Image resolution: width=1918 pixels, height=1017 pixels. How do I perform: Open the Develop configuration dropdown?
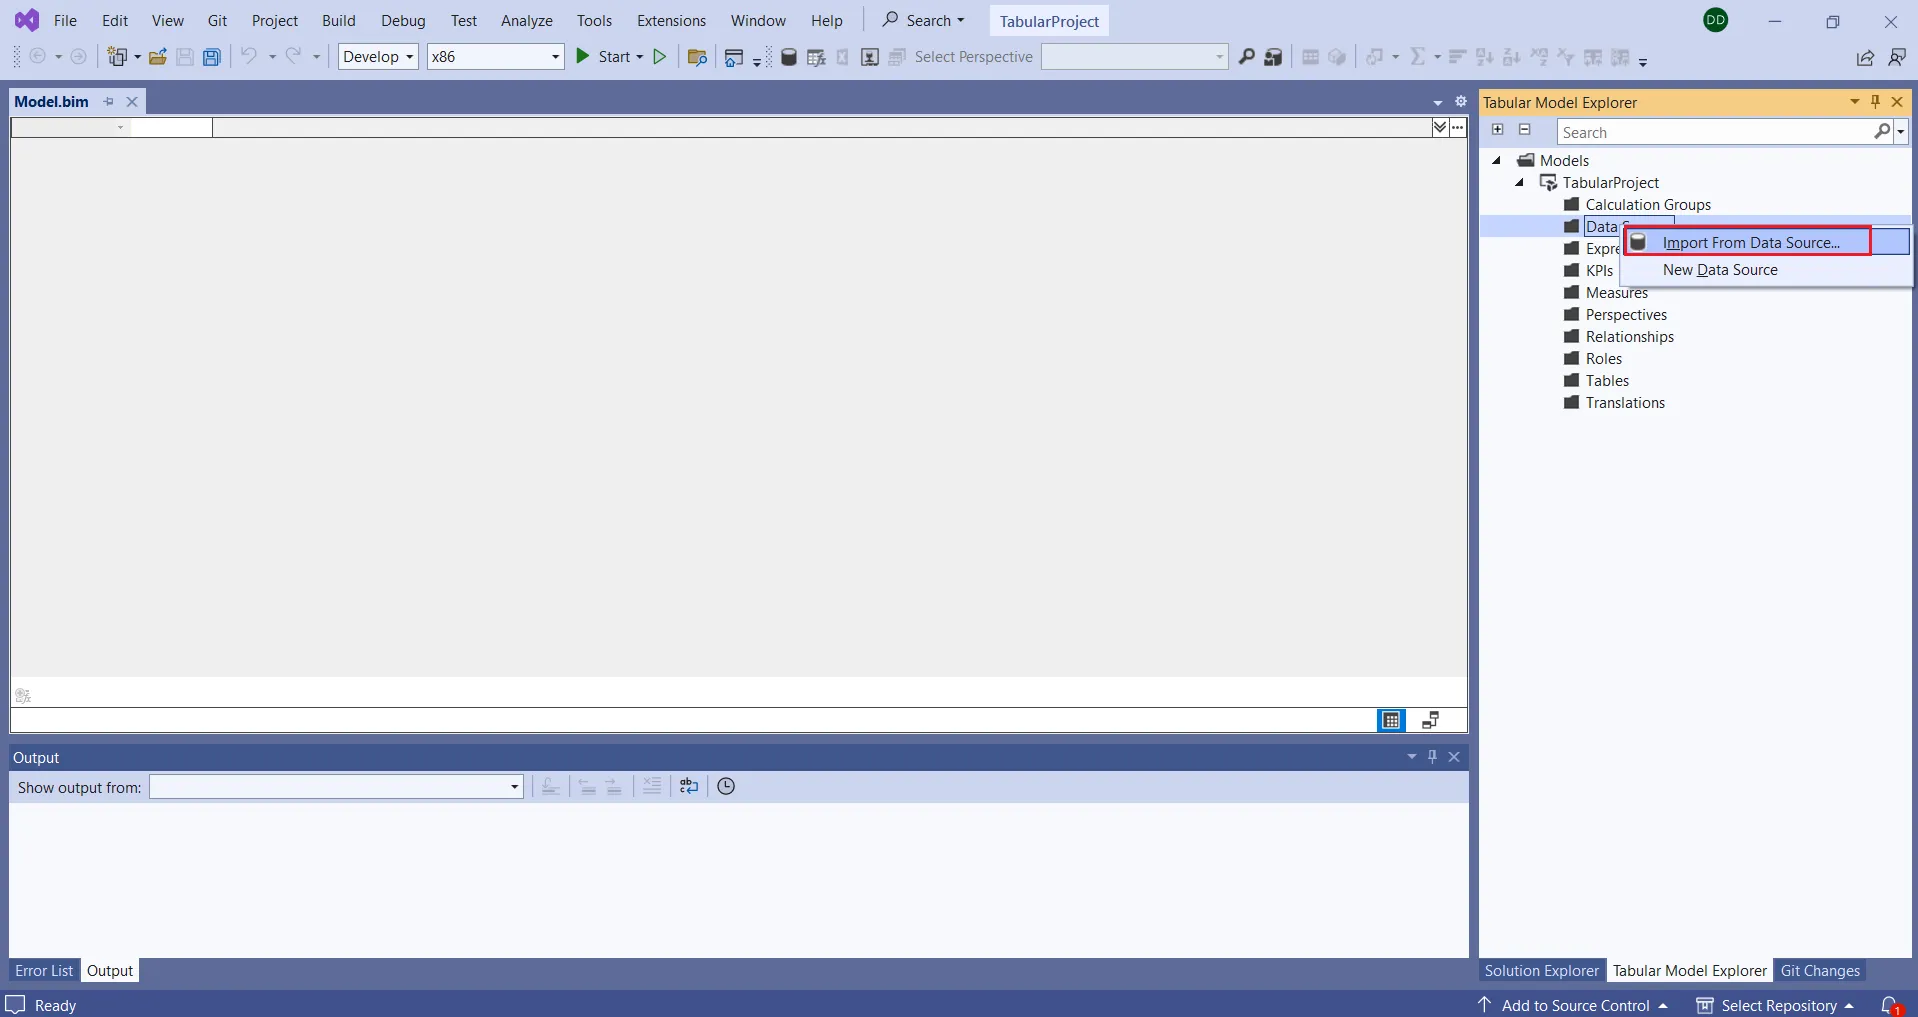(378, 57)
